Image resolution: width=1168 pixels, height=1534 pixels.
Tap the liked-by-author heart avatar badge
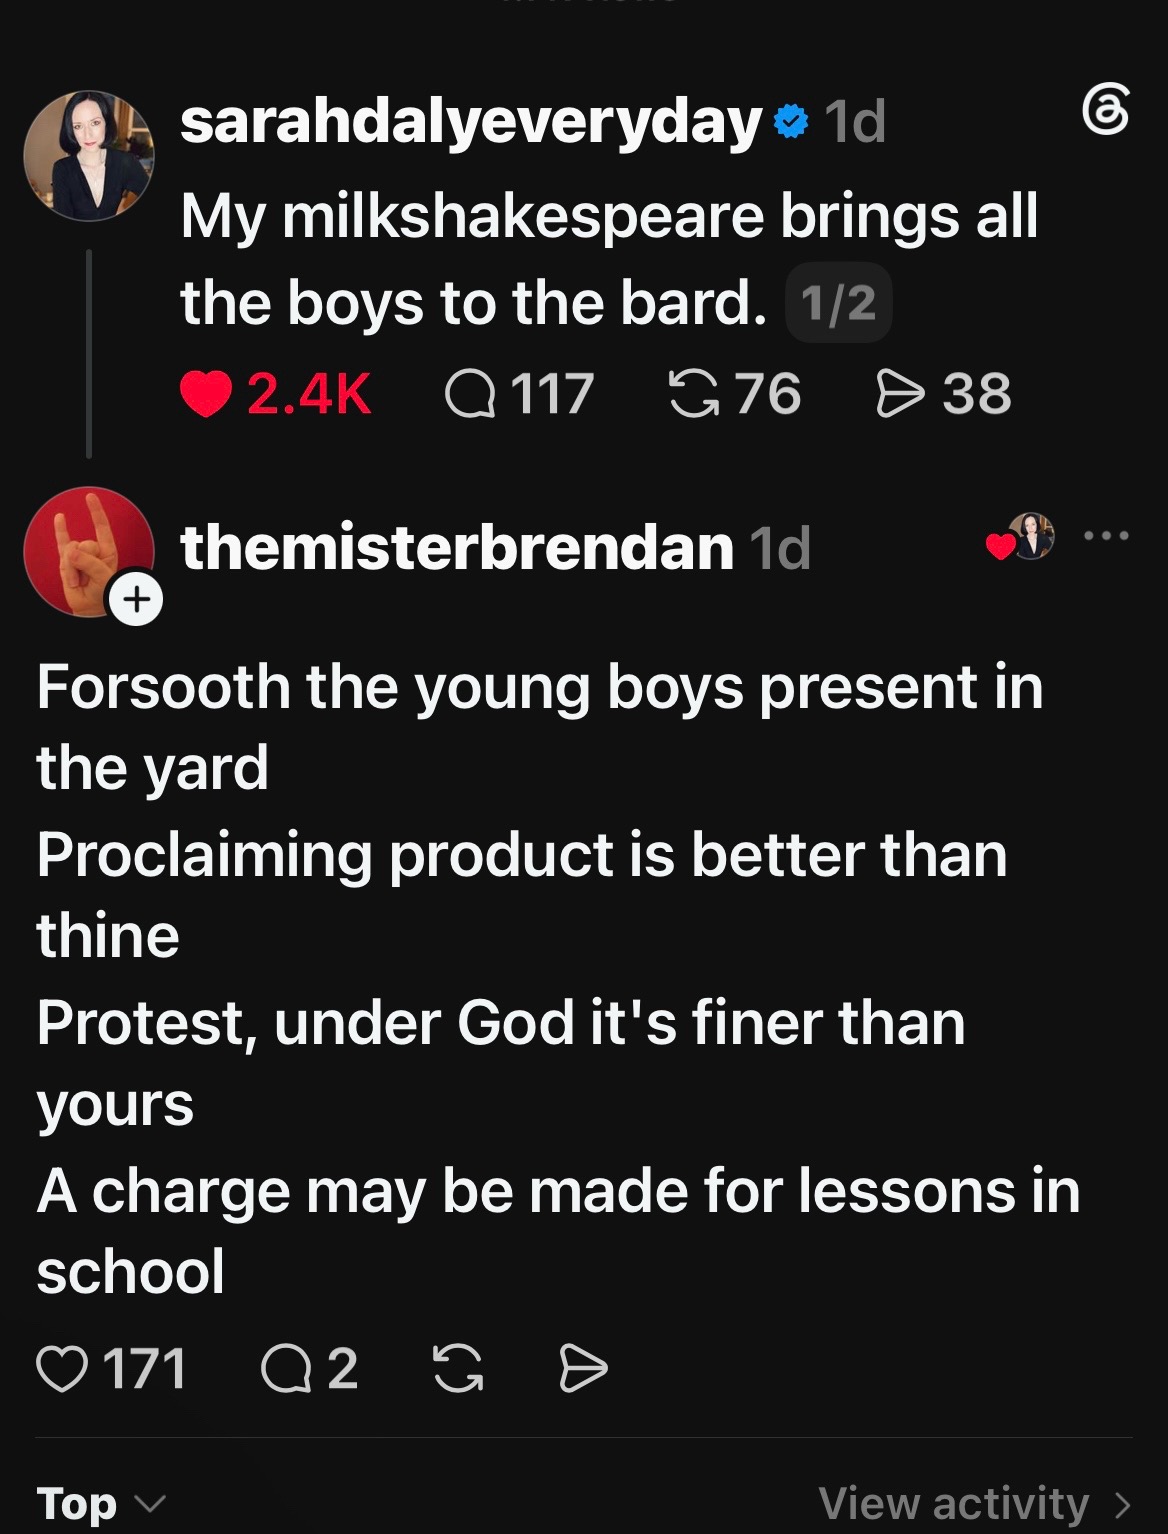click(x=1020, y=537)
